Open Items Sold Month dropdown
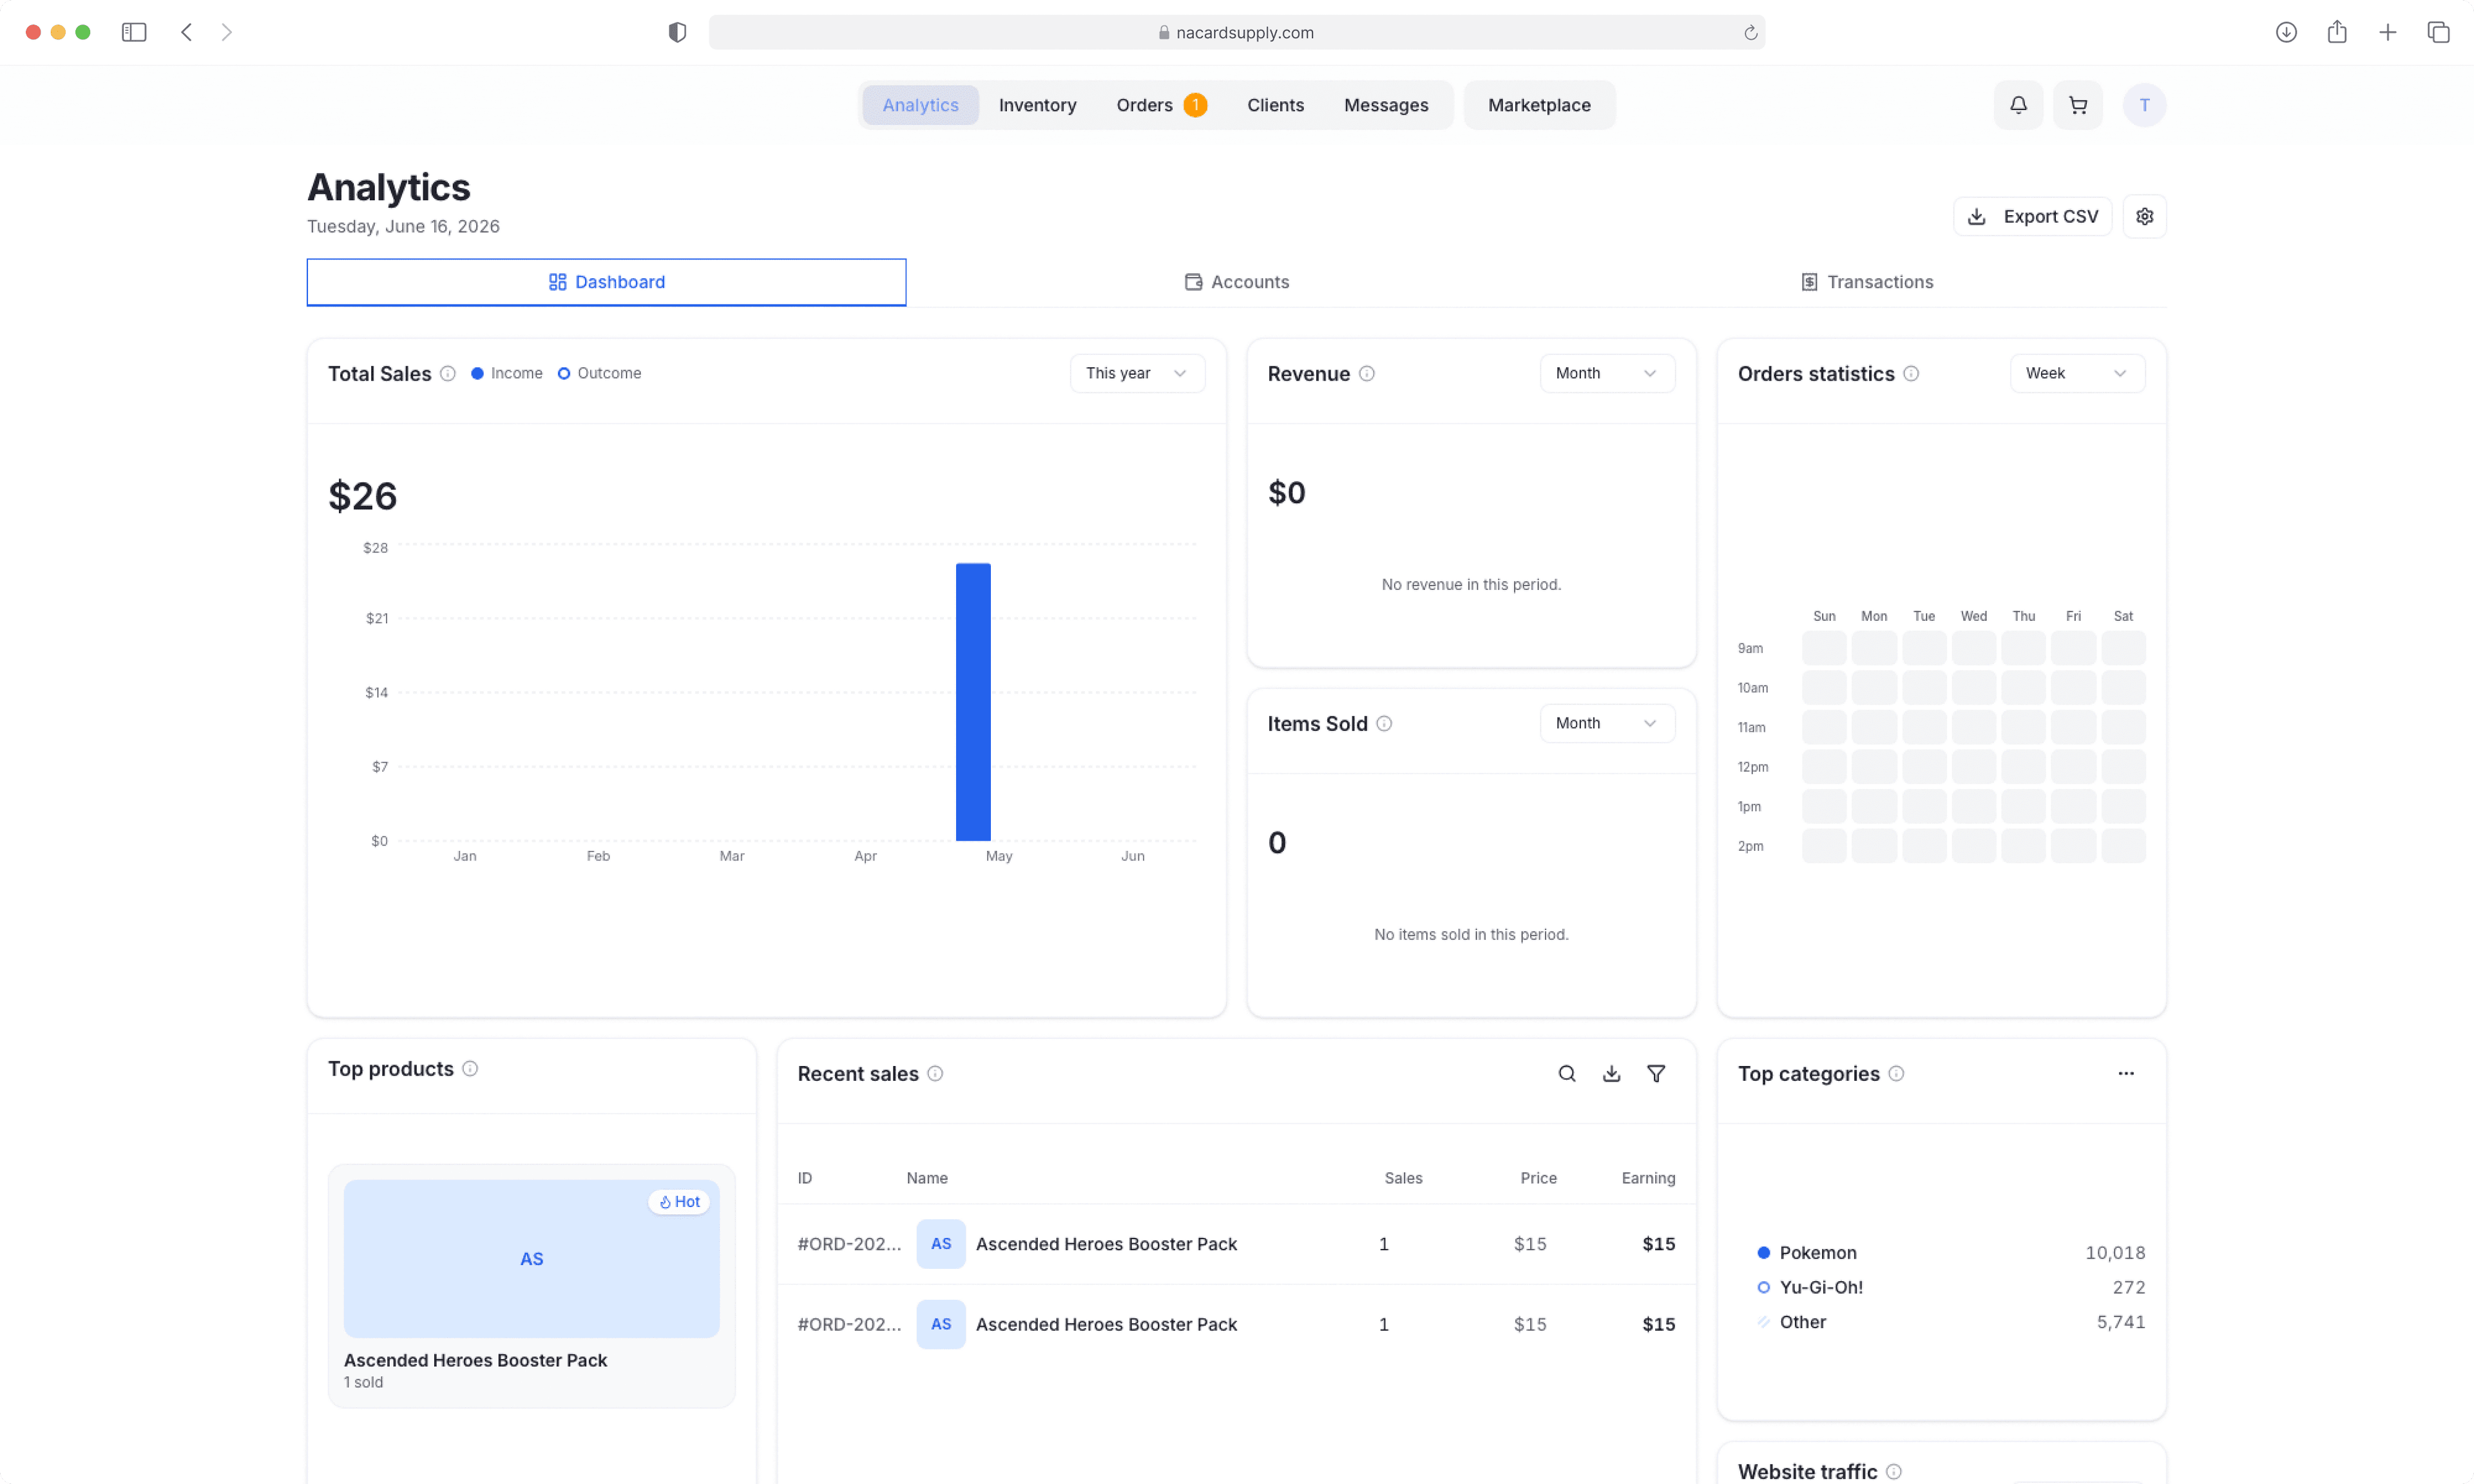The image size is (2474, 1484). coord(1607,723)
